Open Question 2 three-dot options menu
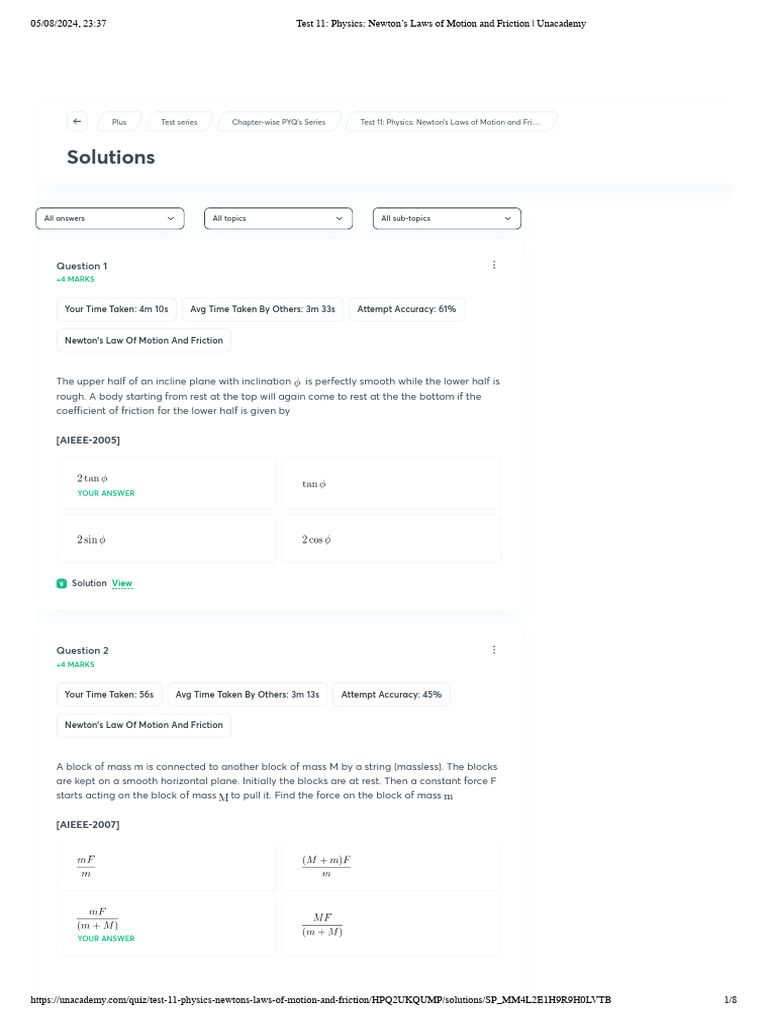This screenshot has height=1024, width=768. coord(494,650)
